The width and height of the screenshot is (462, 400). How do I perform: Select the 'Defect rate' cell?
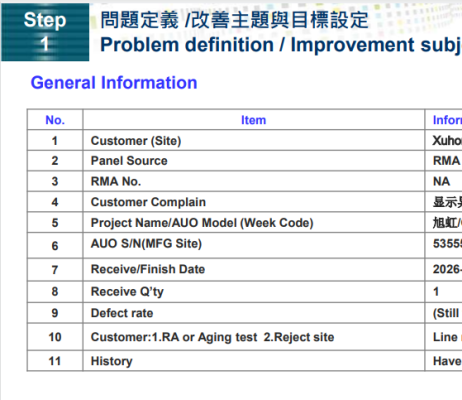[254, 313]
